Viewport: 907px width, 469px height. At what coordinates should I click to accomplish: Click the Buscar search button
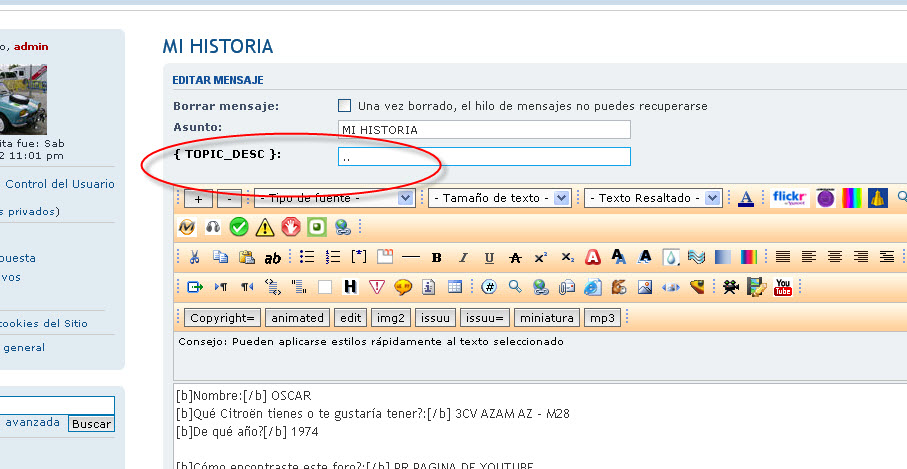[x=91, y=424]
